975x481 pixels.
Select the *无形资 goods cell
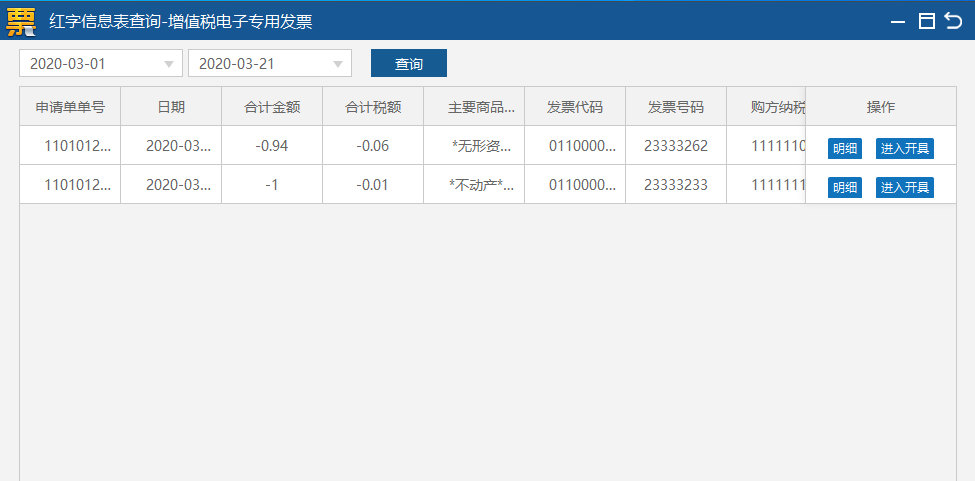pos(474,145)
